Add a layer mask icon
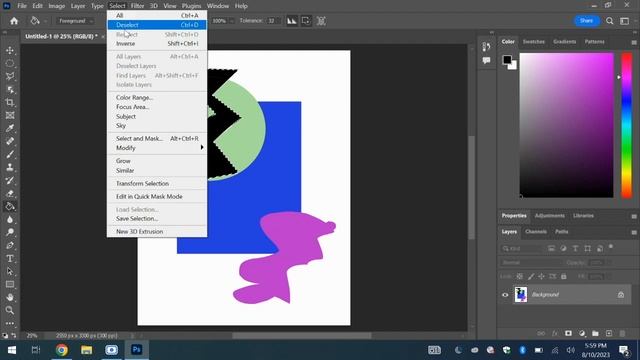 tap(568, 333)
